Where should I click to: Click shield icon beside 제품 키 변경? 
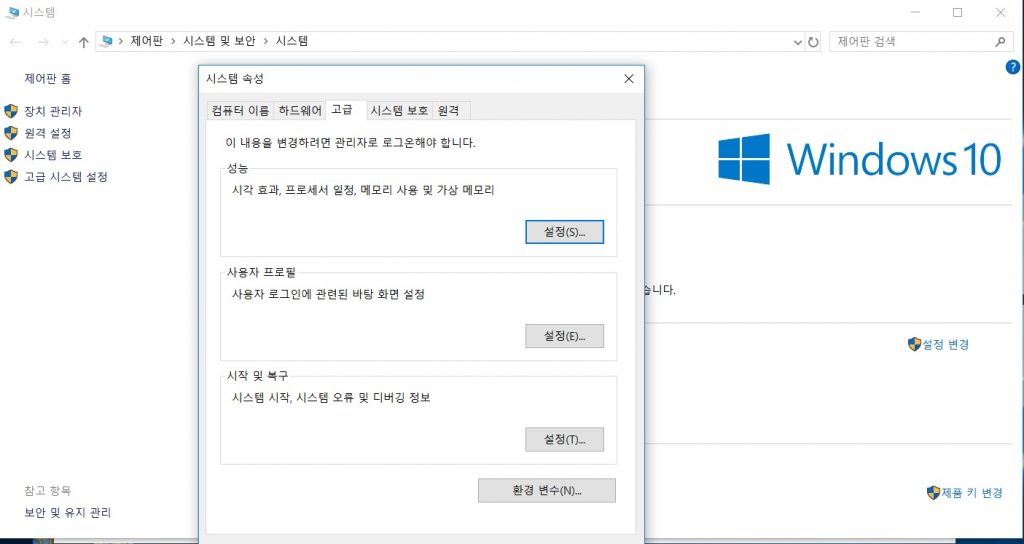coord(933,492)
